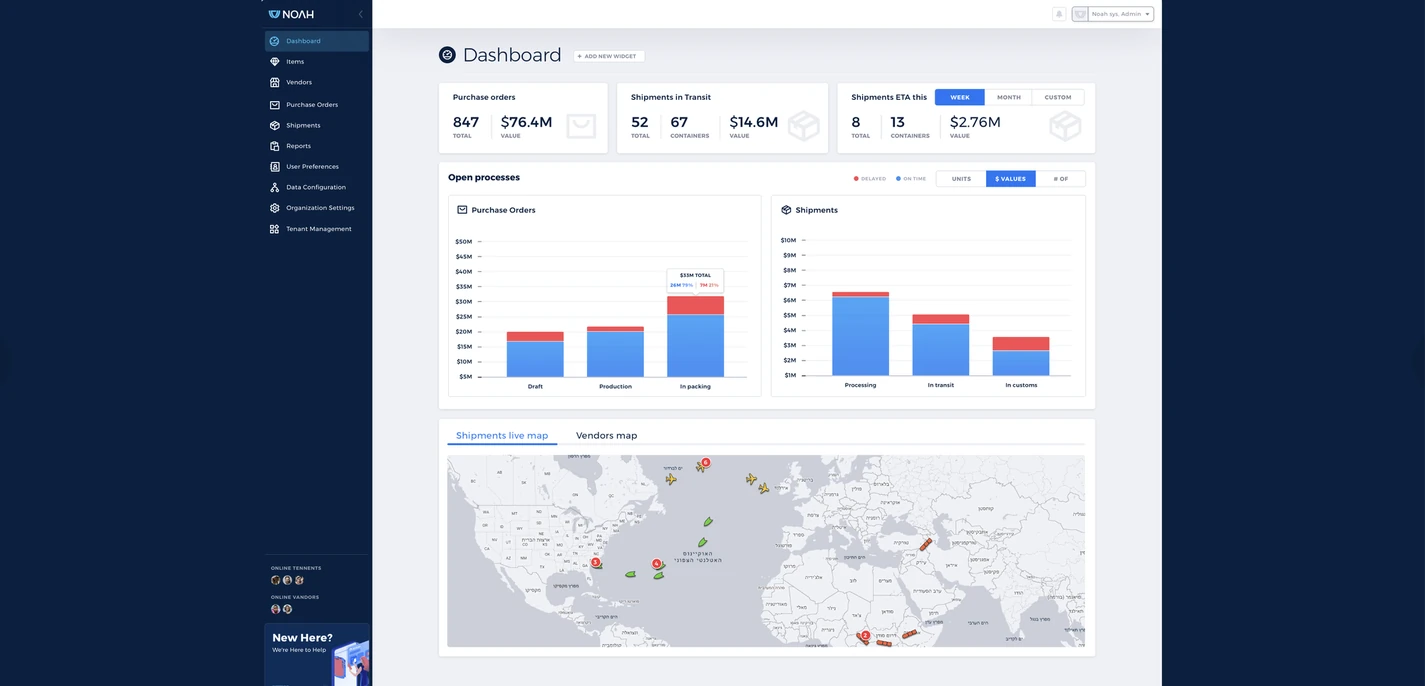Viewport: 1425px width, 686px height.
Task: Click the map cluster marker numbered 3
Action: click(595, 562)
